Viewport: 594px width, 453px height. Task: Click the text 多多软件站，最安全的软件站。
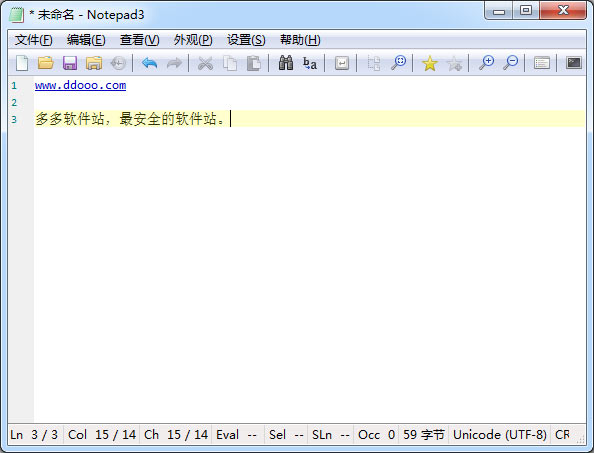(x=131, y=119)
